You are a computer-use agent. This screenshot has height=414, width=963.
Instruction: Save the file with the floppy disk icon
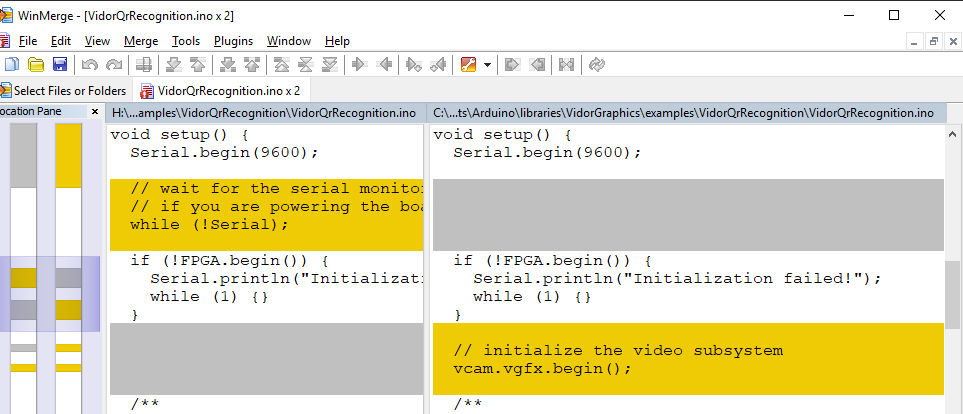tap(60, 64)
